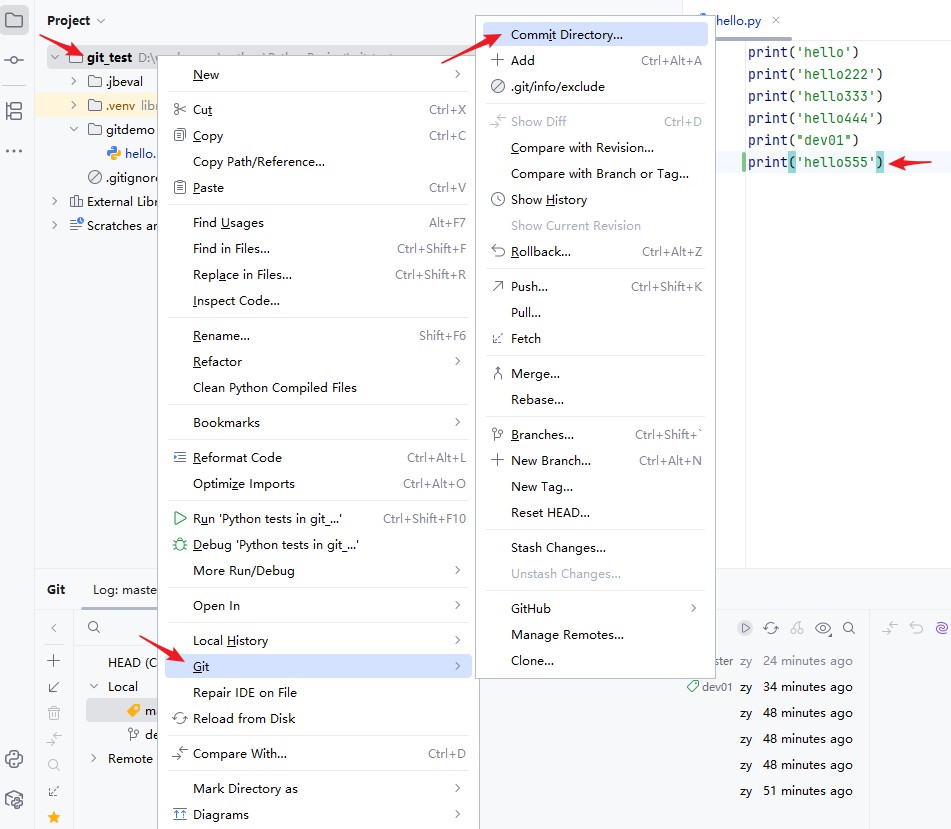Collapse the gitdemo folder

click(x=73, y=129)
